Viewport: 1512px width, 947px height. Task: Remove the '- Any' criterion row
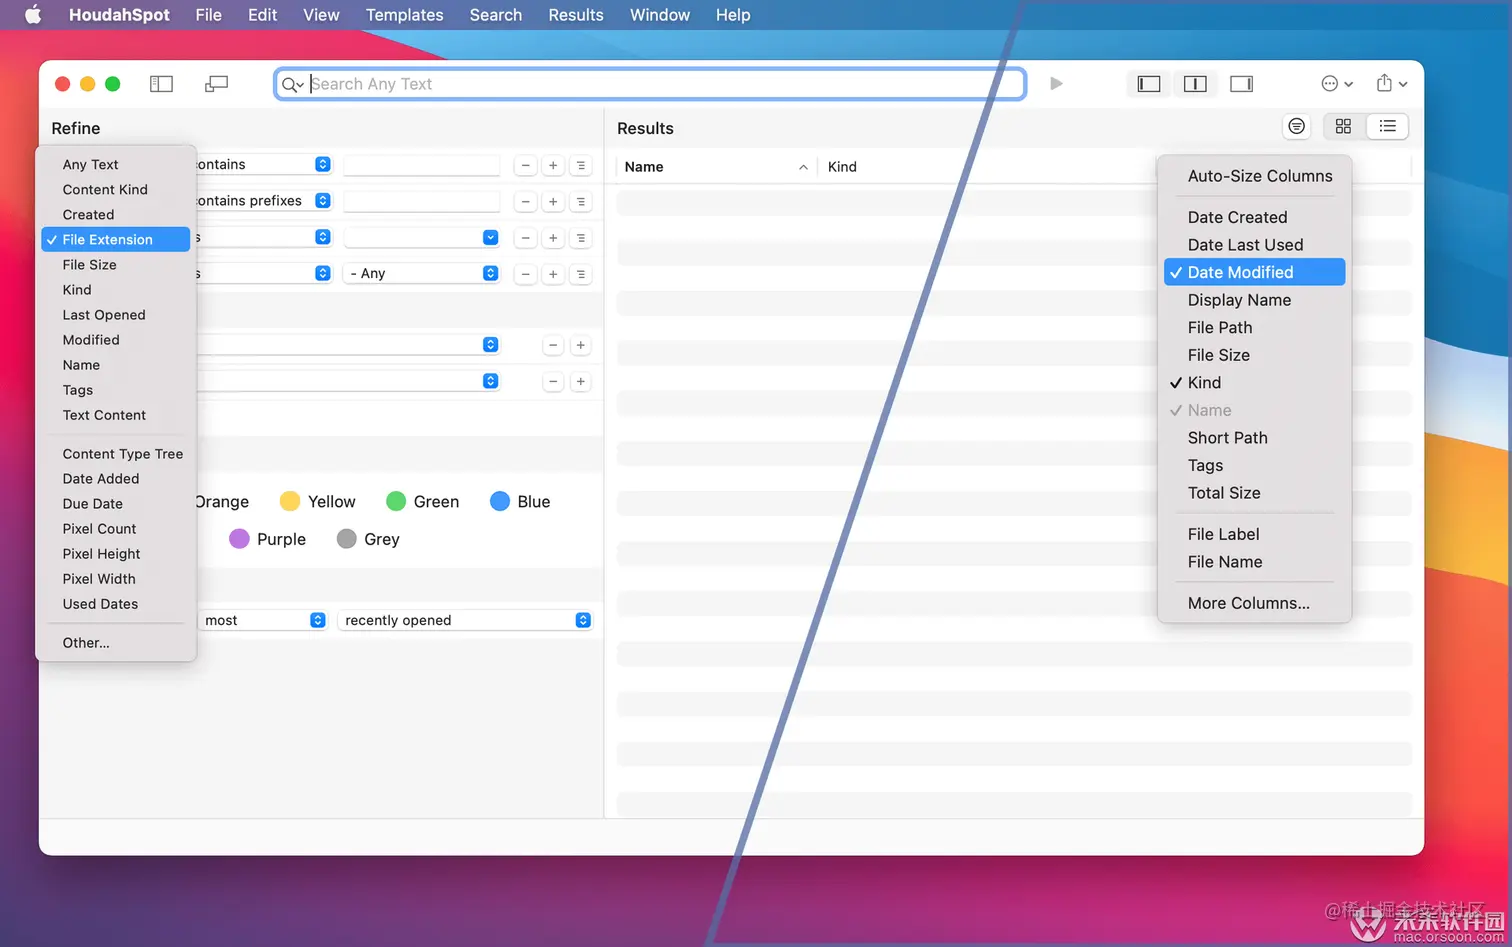tap(525, 273)
